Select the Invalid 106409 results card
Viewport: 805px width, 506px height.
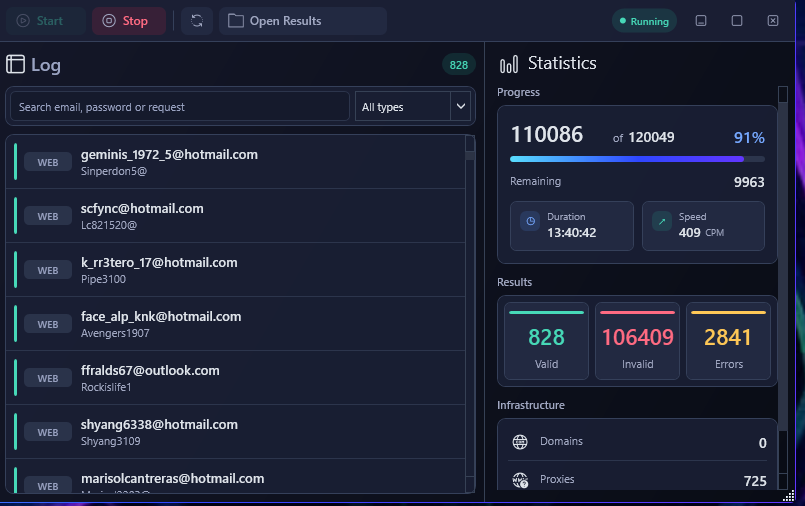coord(637,341)
